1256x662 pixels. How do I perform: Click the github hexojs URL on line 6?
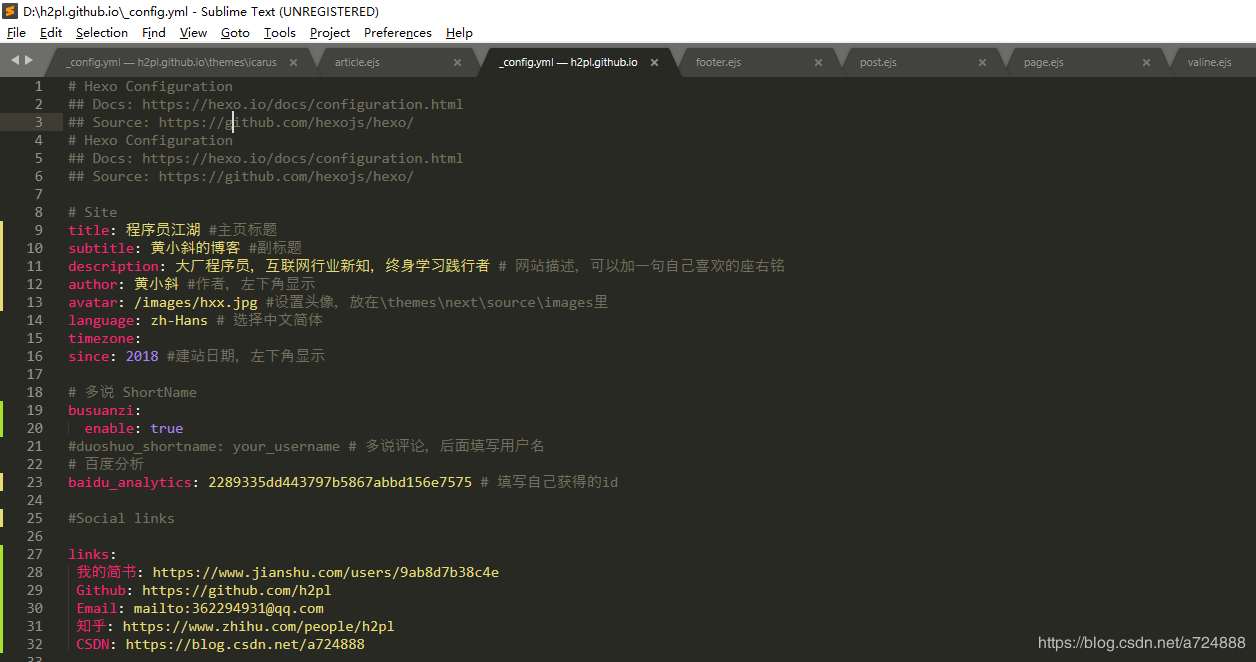click(286, 176)
